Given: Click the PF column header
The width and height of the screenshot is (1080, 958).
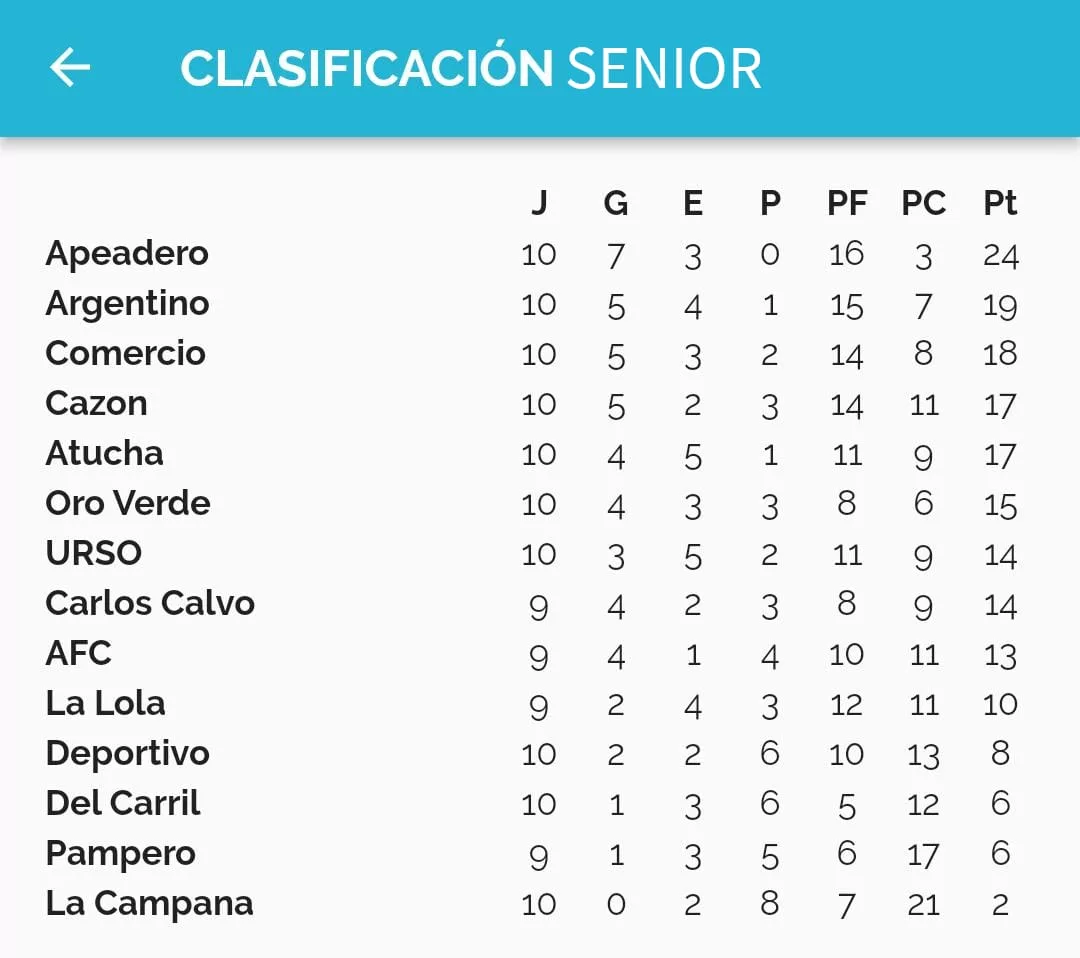Looking at the screenshot, I should point(847,203).
